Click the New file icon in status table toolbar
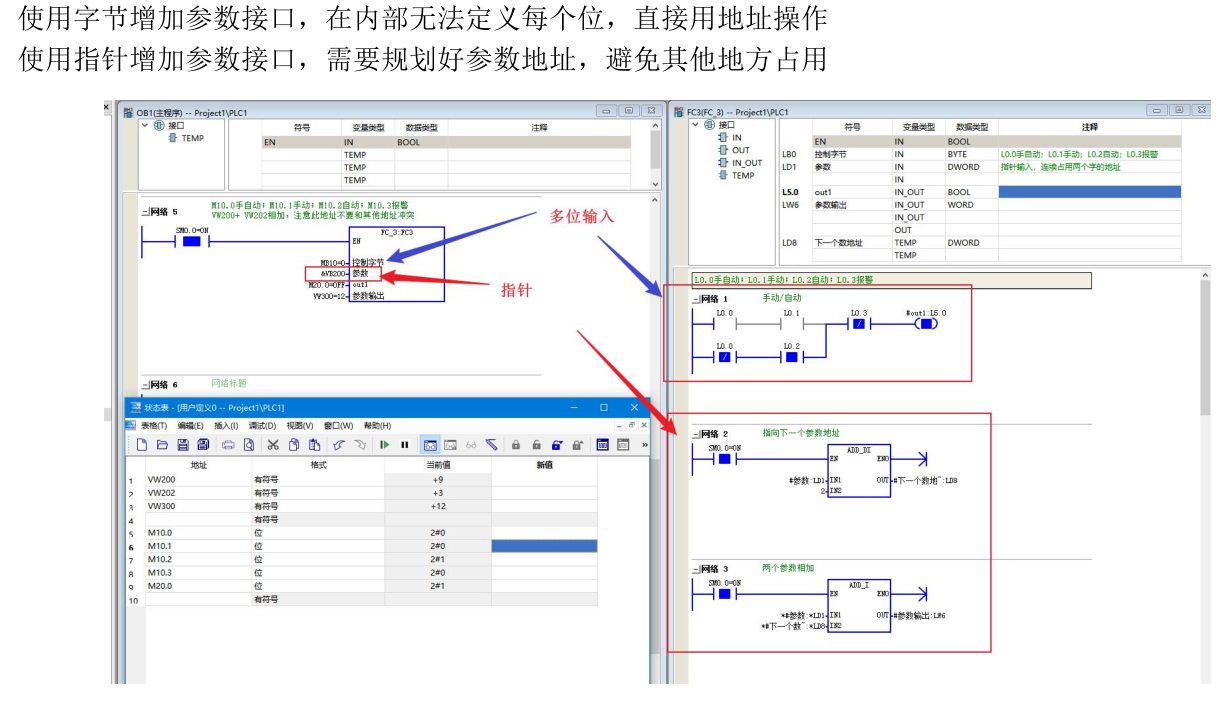The width and height of the screenshot is (1228, 705). tap(141, 445)
